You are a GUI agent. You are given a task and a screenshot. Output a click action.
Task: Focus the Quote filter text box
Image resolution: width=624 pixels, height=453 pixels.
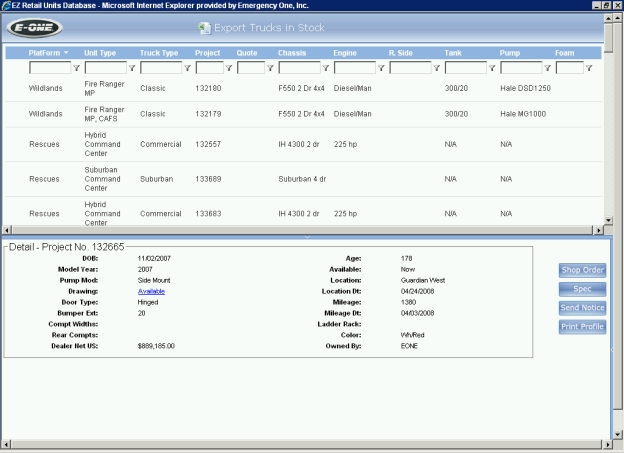tap(251, 68)
